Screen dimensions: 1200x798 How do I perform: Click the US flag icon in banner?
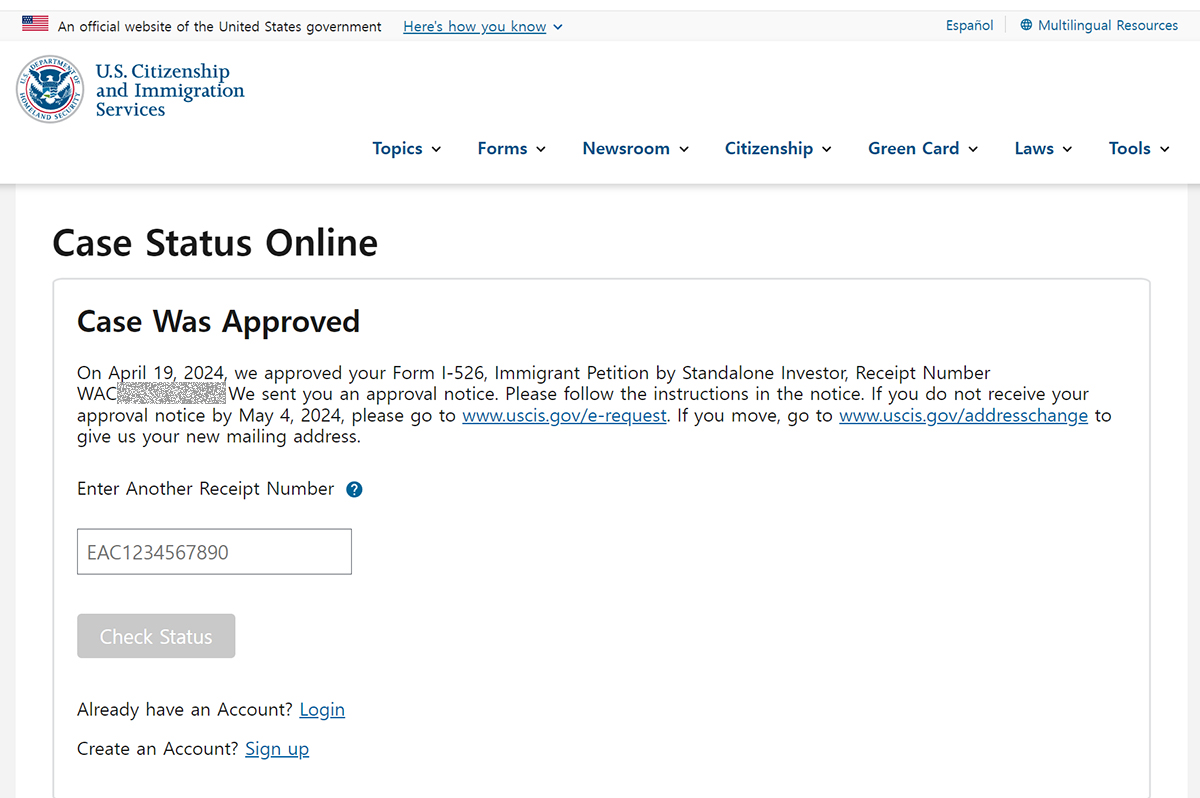pos(35,24)
